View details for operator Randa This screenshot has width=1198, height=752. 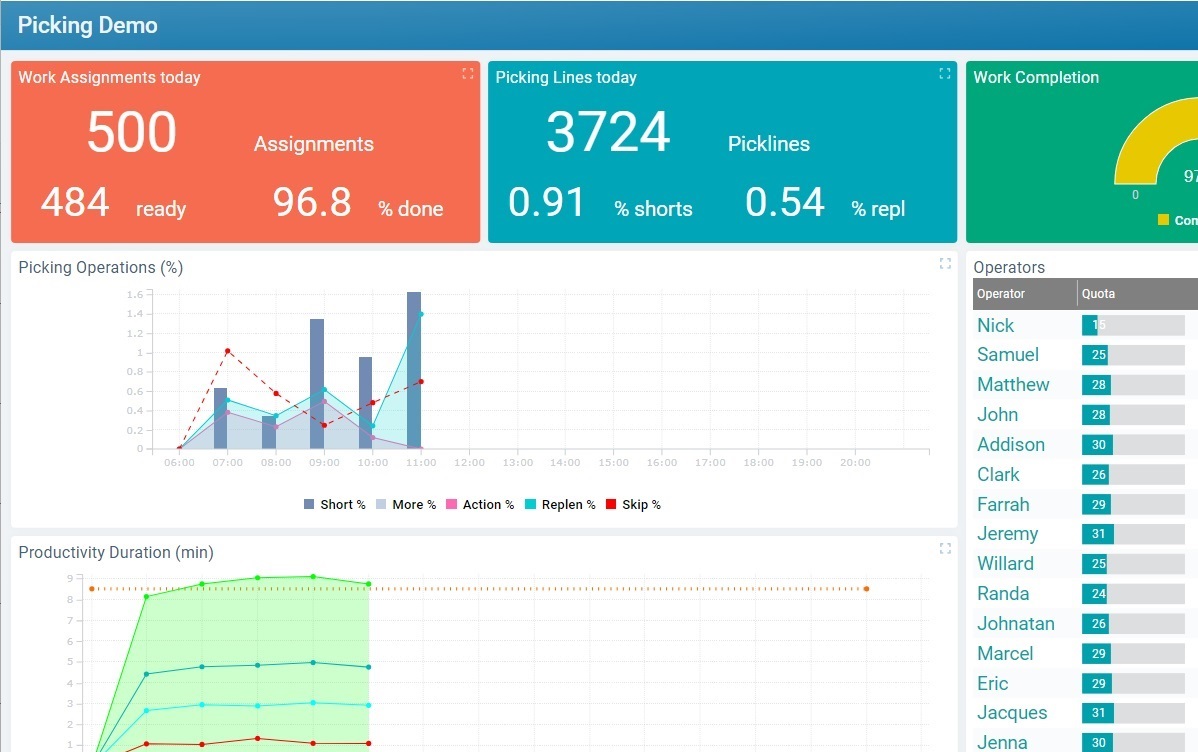1003,593
